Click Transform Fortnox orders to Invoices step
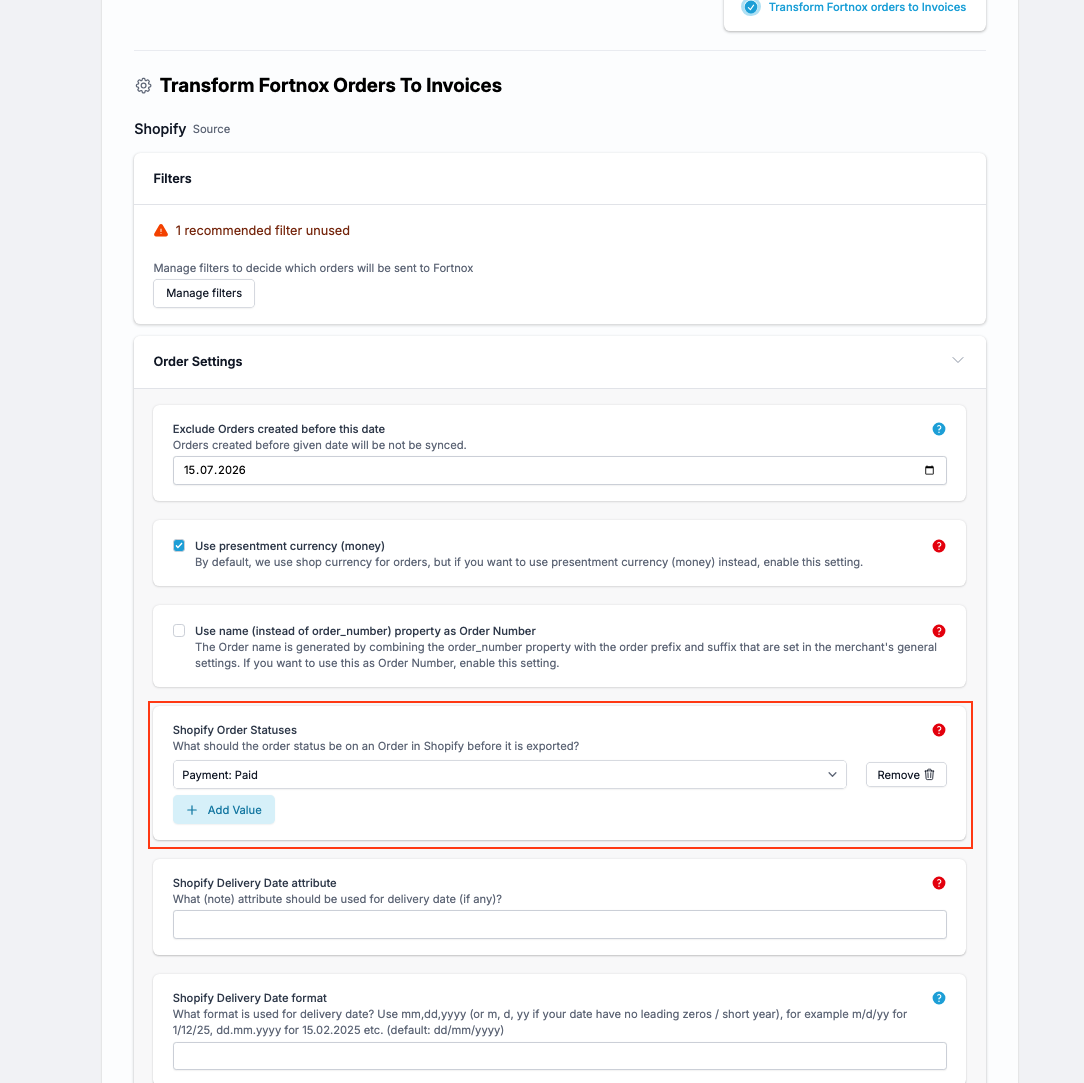The height and width of the screenshot is (1083, 1084). point(867,8)
